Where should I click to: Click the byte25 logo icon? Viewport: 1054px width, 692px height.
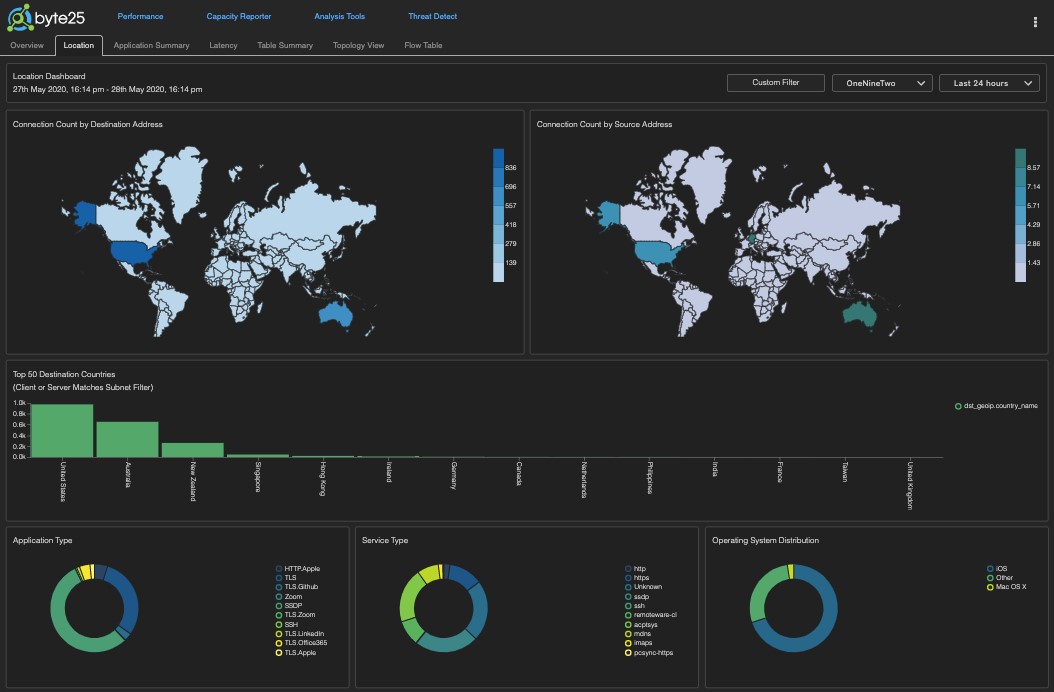coord(19,17)
